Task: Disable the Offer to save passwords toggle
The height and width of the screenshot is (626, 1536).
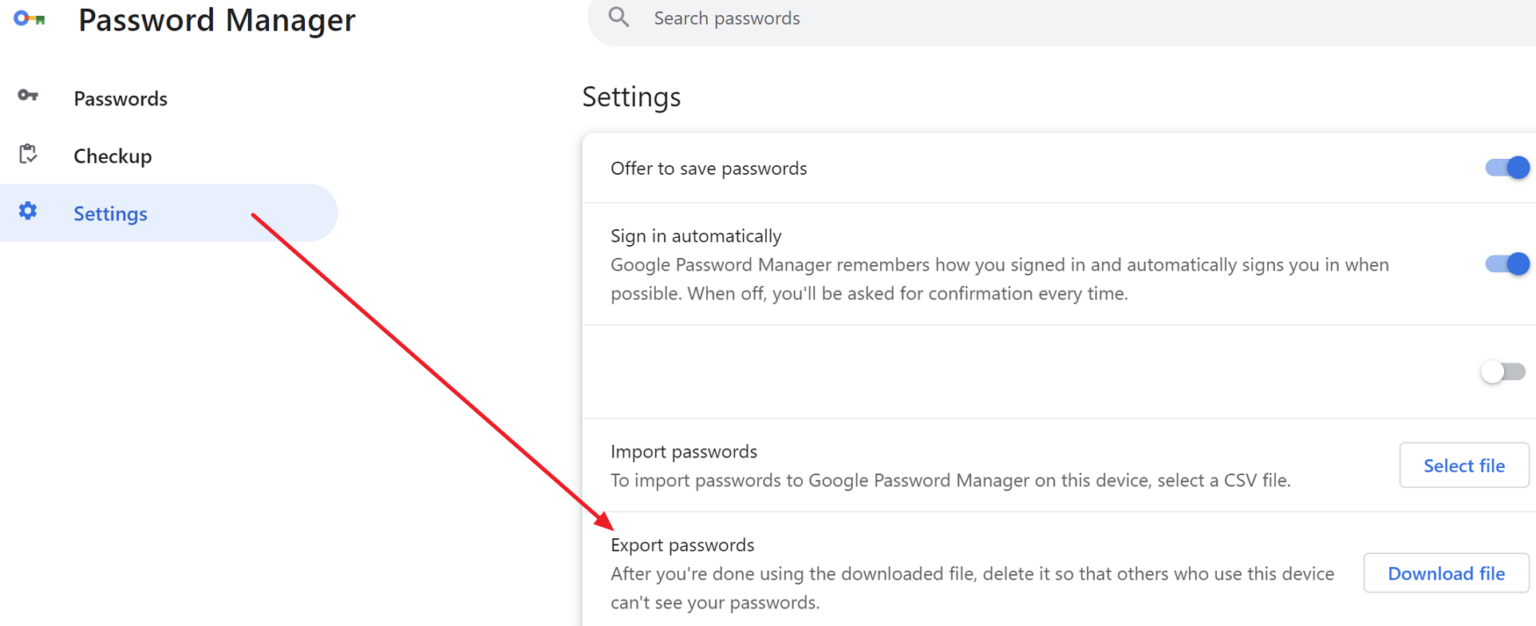Action: [1508, 167]
